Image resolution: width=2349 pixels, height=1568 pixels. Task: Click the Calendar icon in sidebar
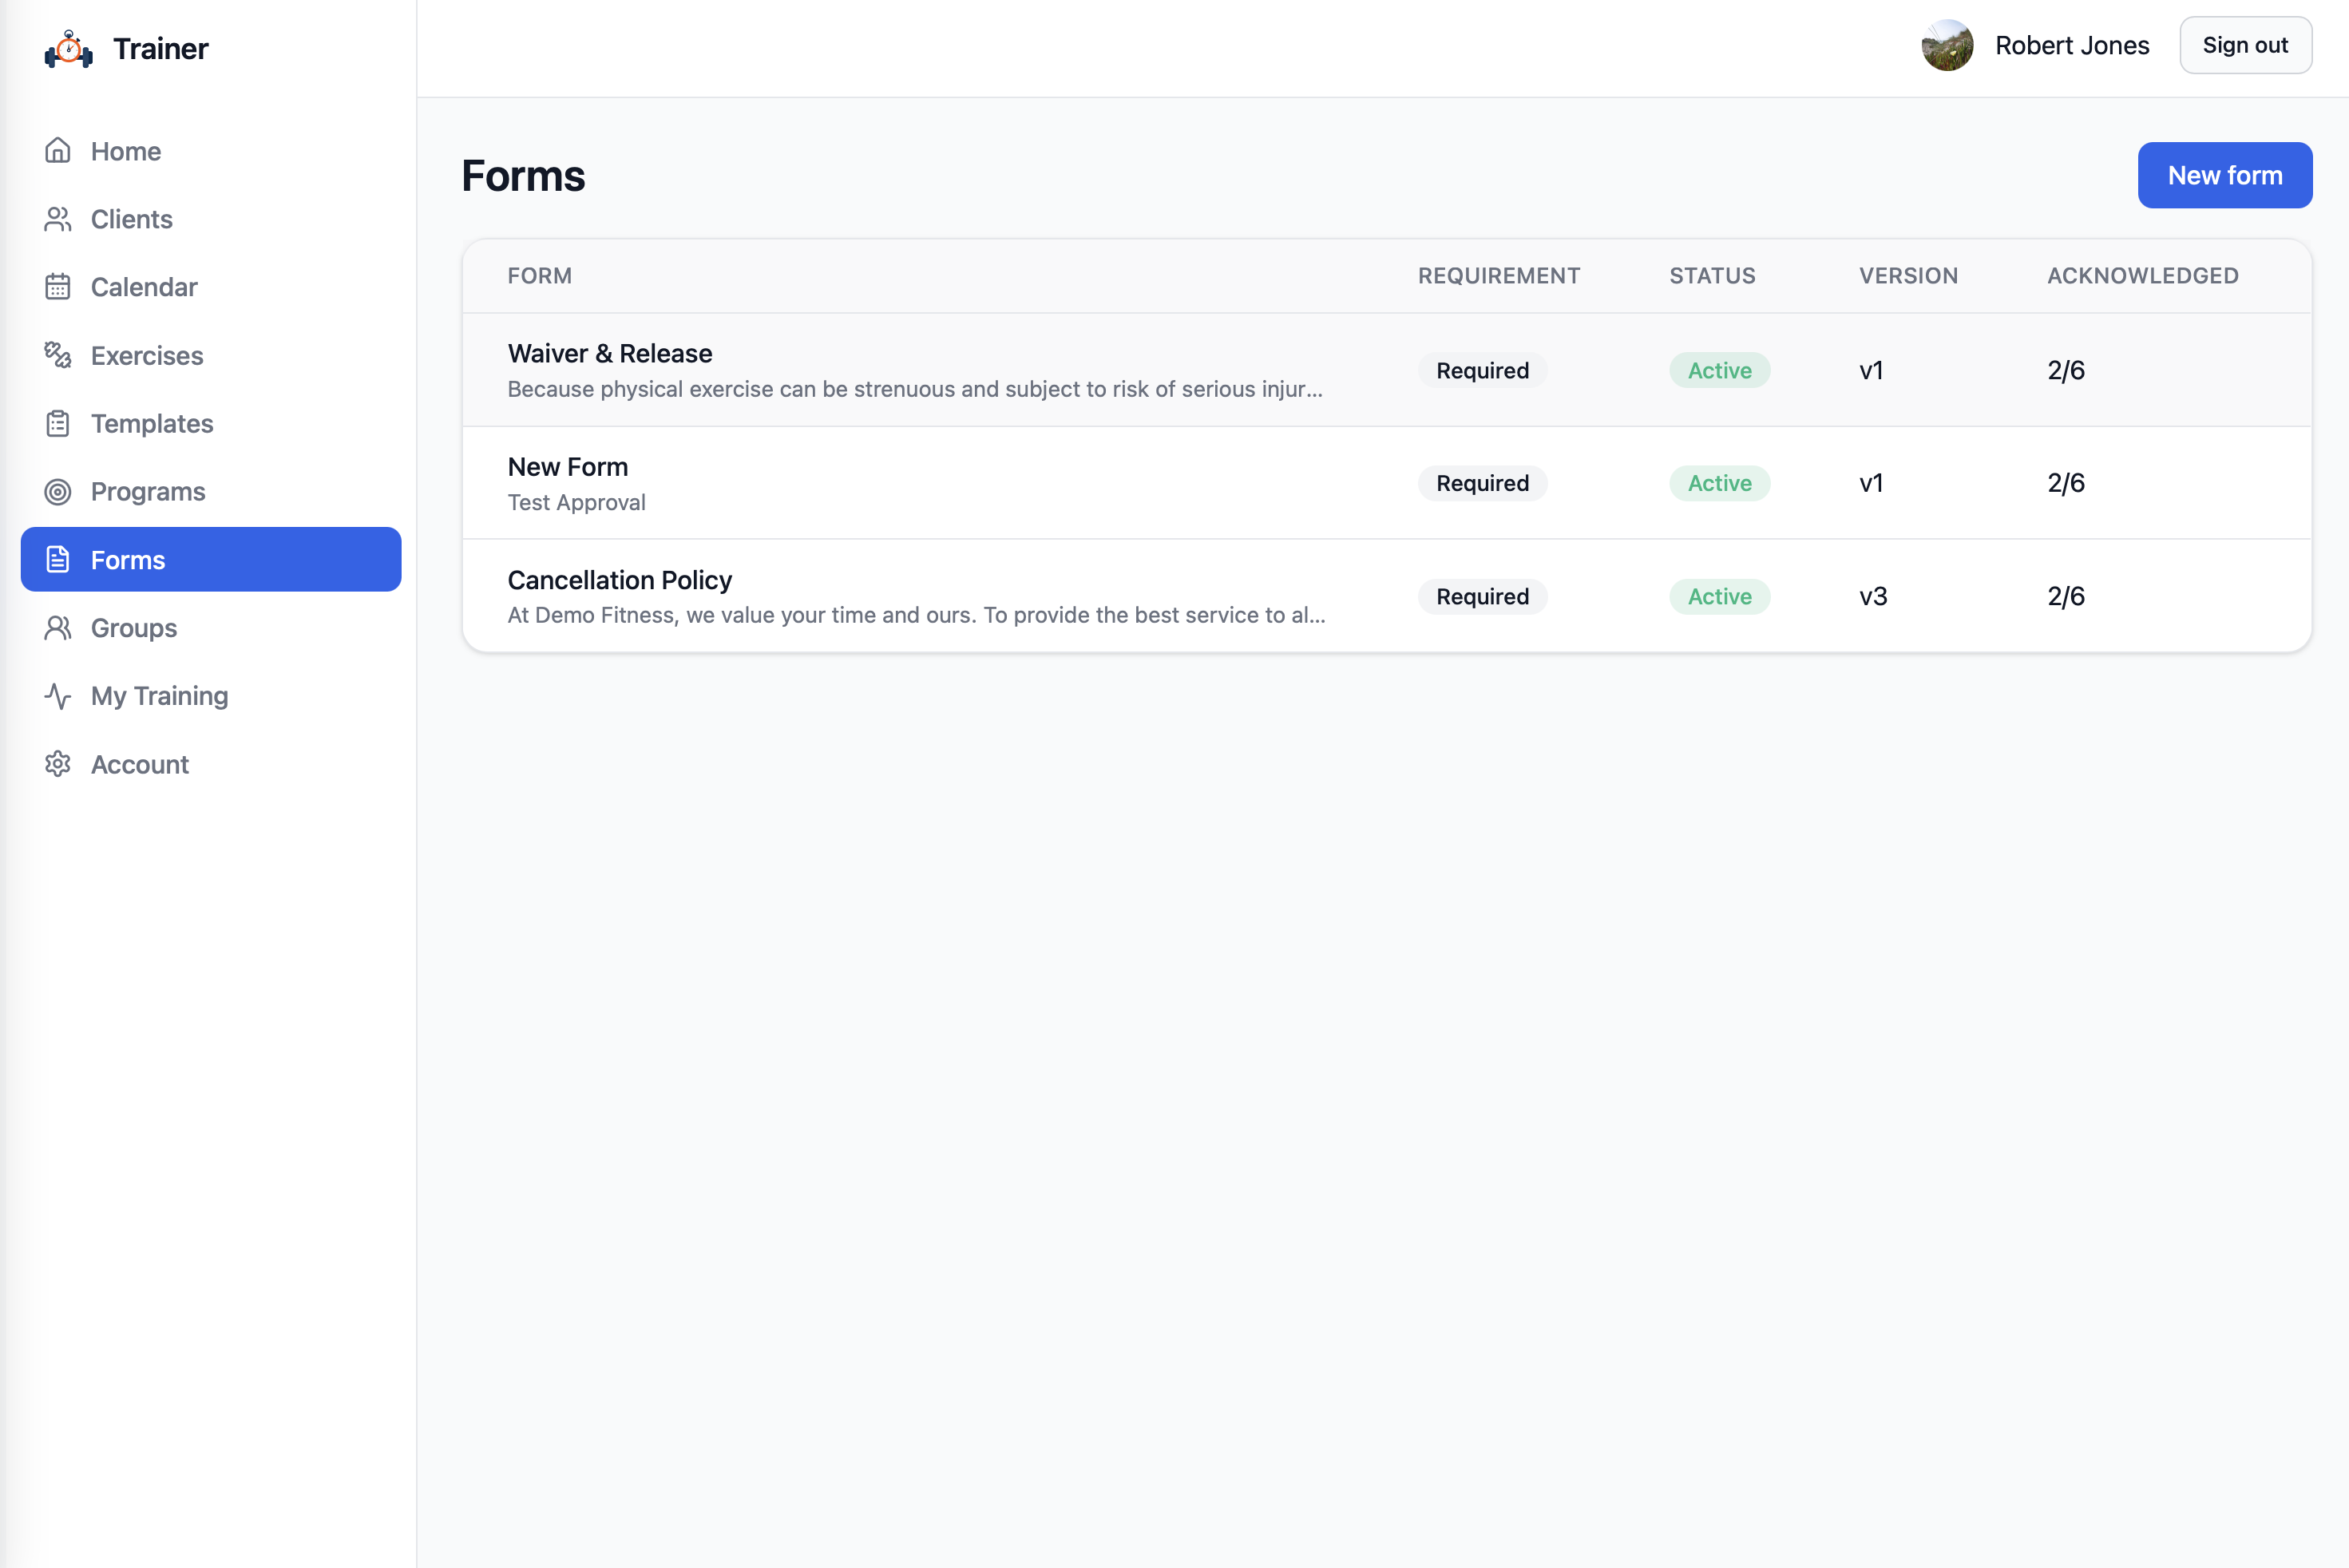click(58, 287)
